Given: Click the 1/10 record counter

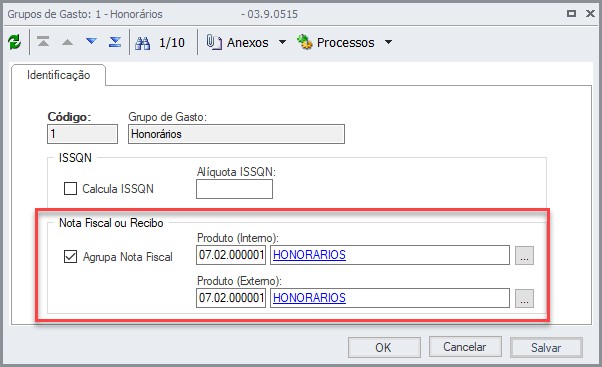Looking at the screenshot, I should [x=172, y=43].
